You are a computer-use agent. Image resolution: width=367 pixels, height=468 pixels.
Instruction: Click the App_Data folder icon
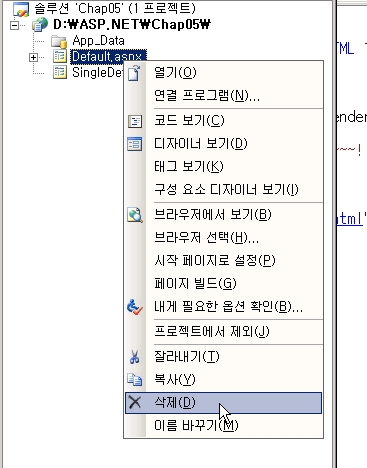(59, 41)
